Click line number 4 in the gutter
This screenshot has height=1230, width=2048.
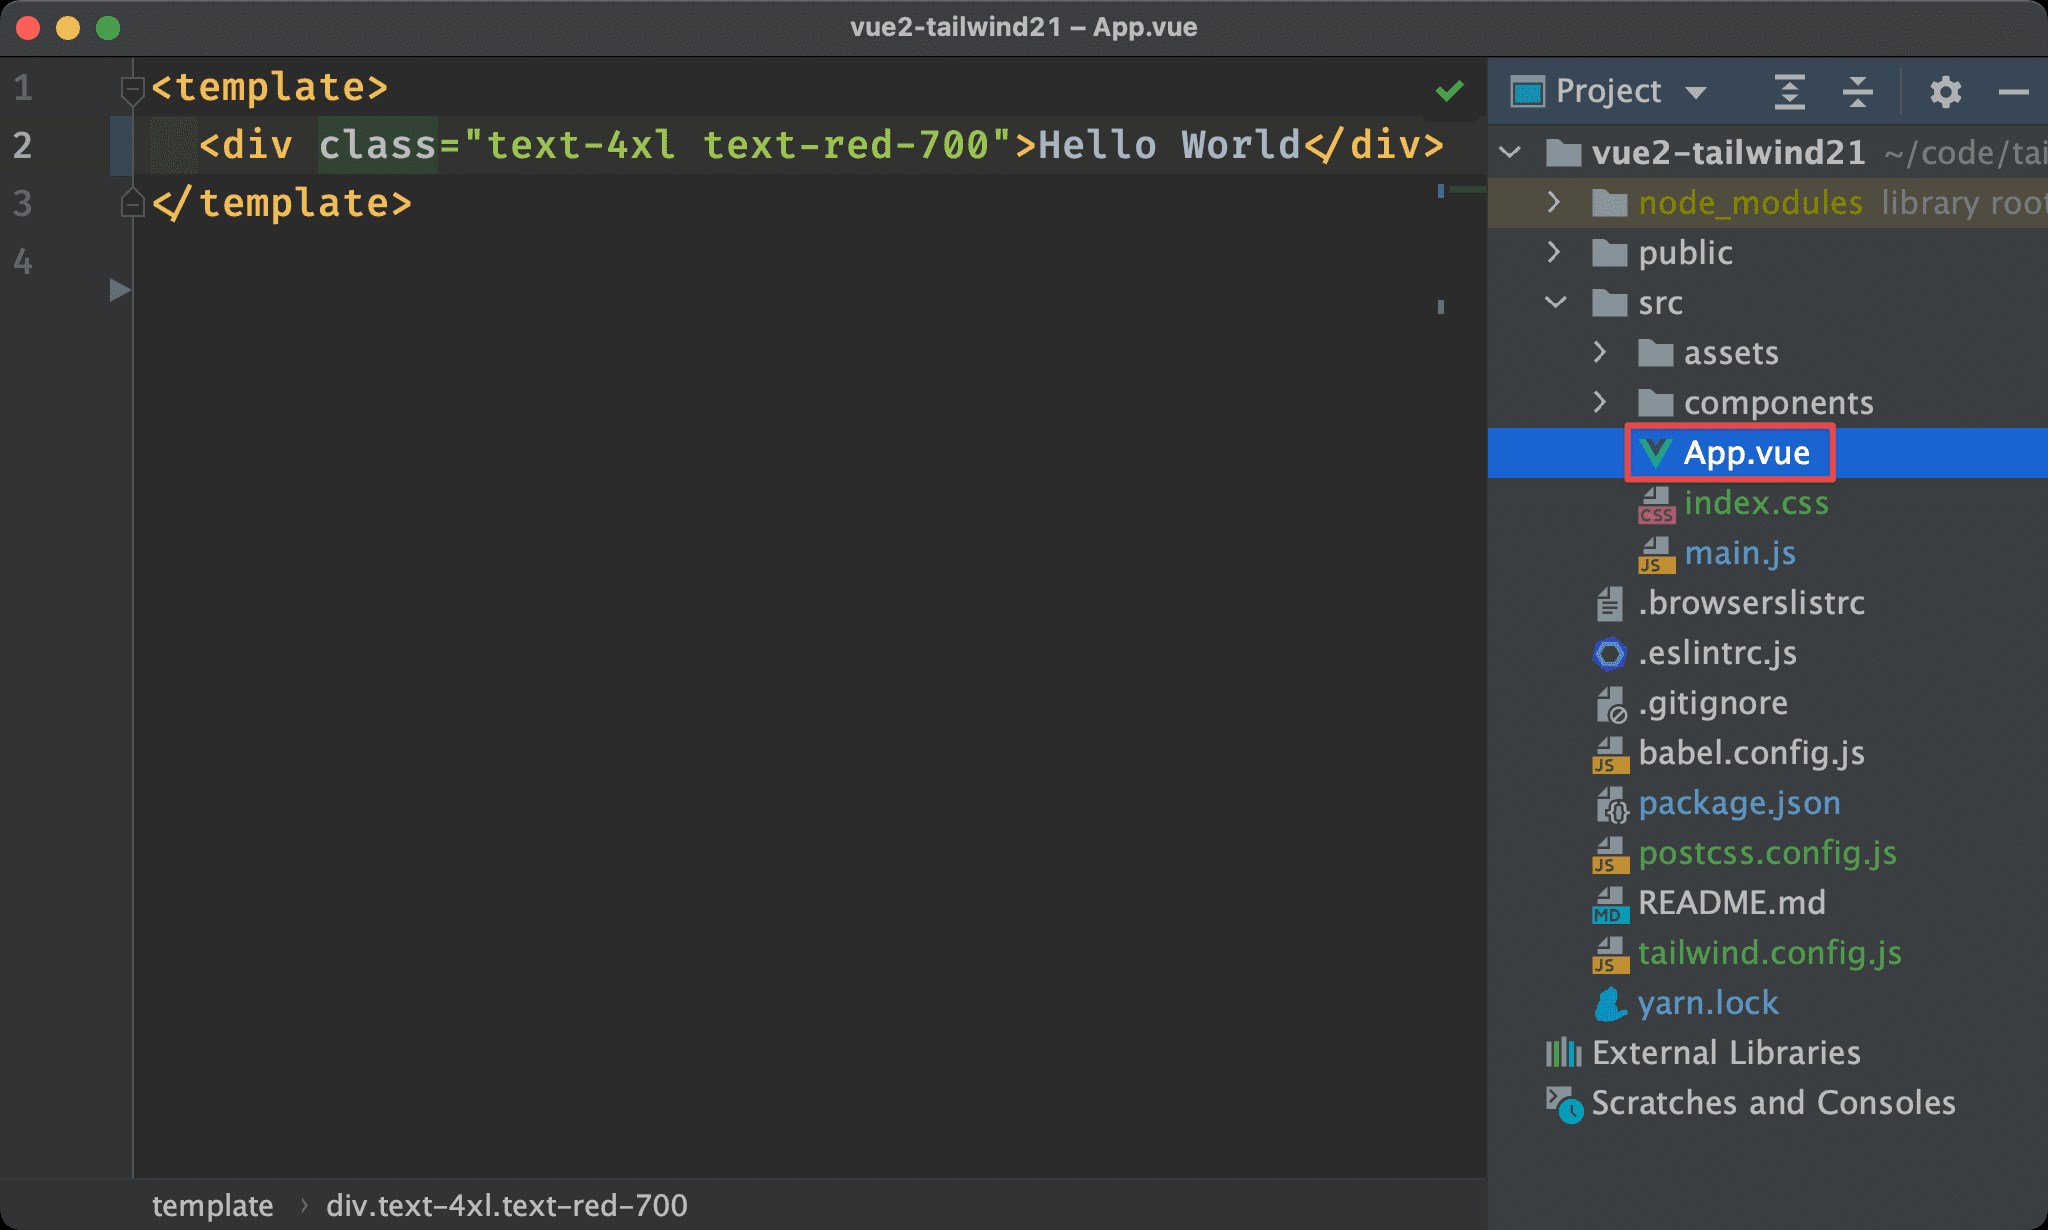pyautogui.click(x=23, y=262)
